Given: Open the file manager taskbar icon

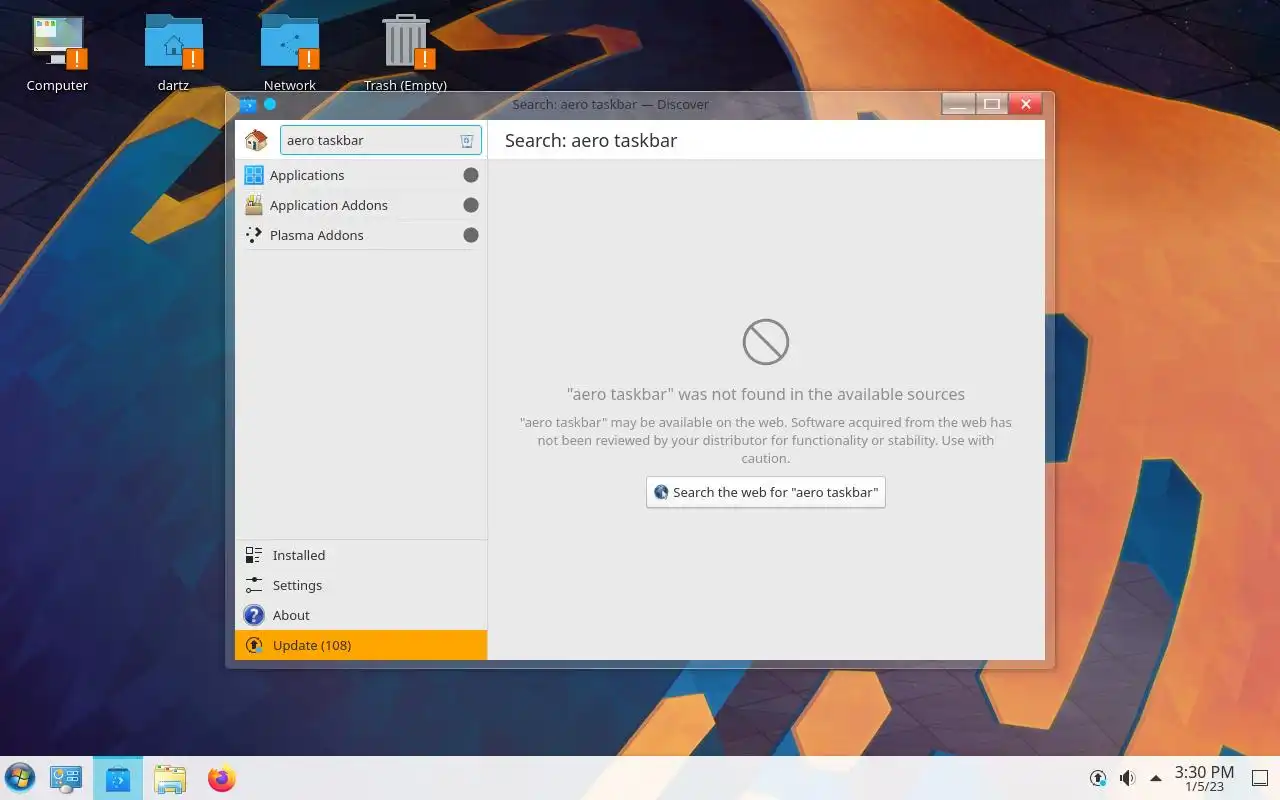Looking at the screenshot, I should [170, 778].
